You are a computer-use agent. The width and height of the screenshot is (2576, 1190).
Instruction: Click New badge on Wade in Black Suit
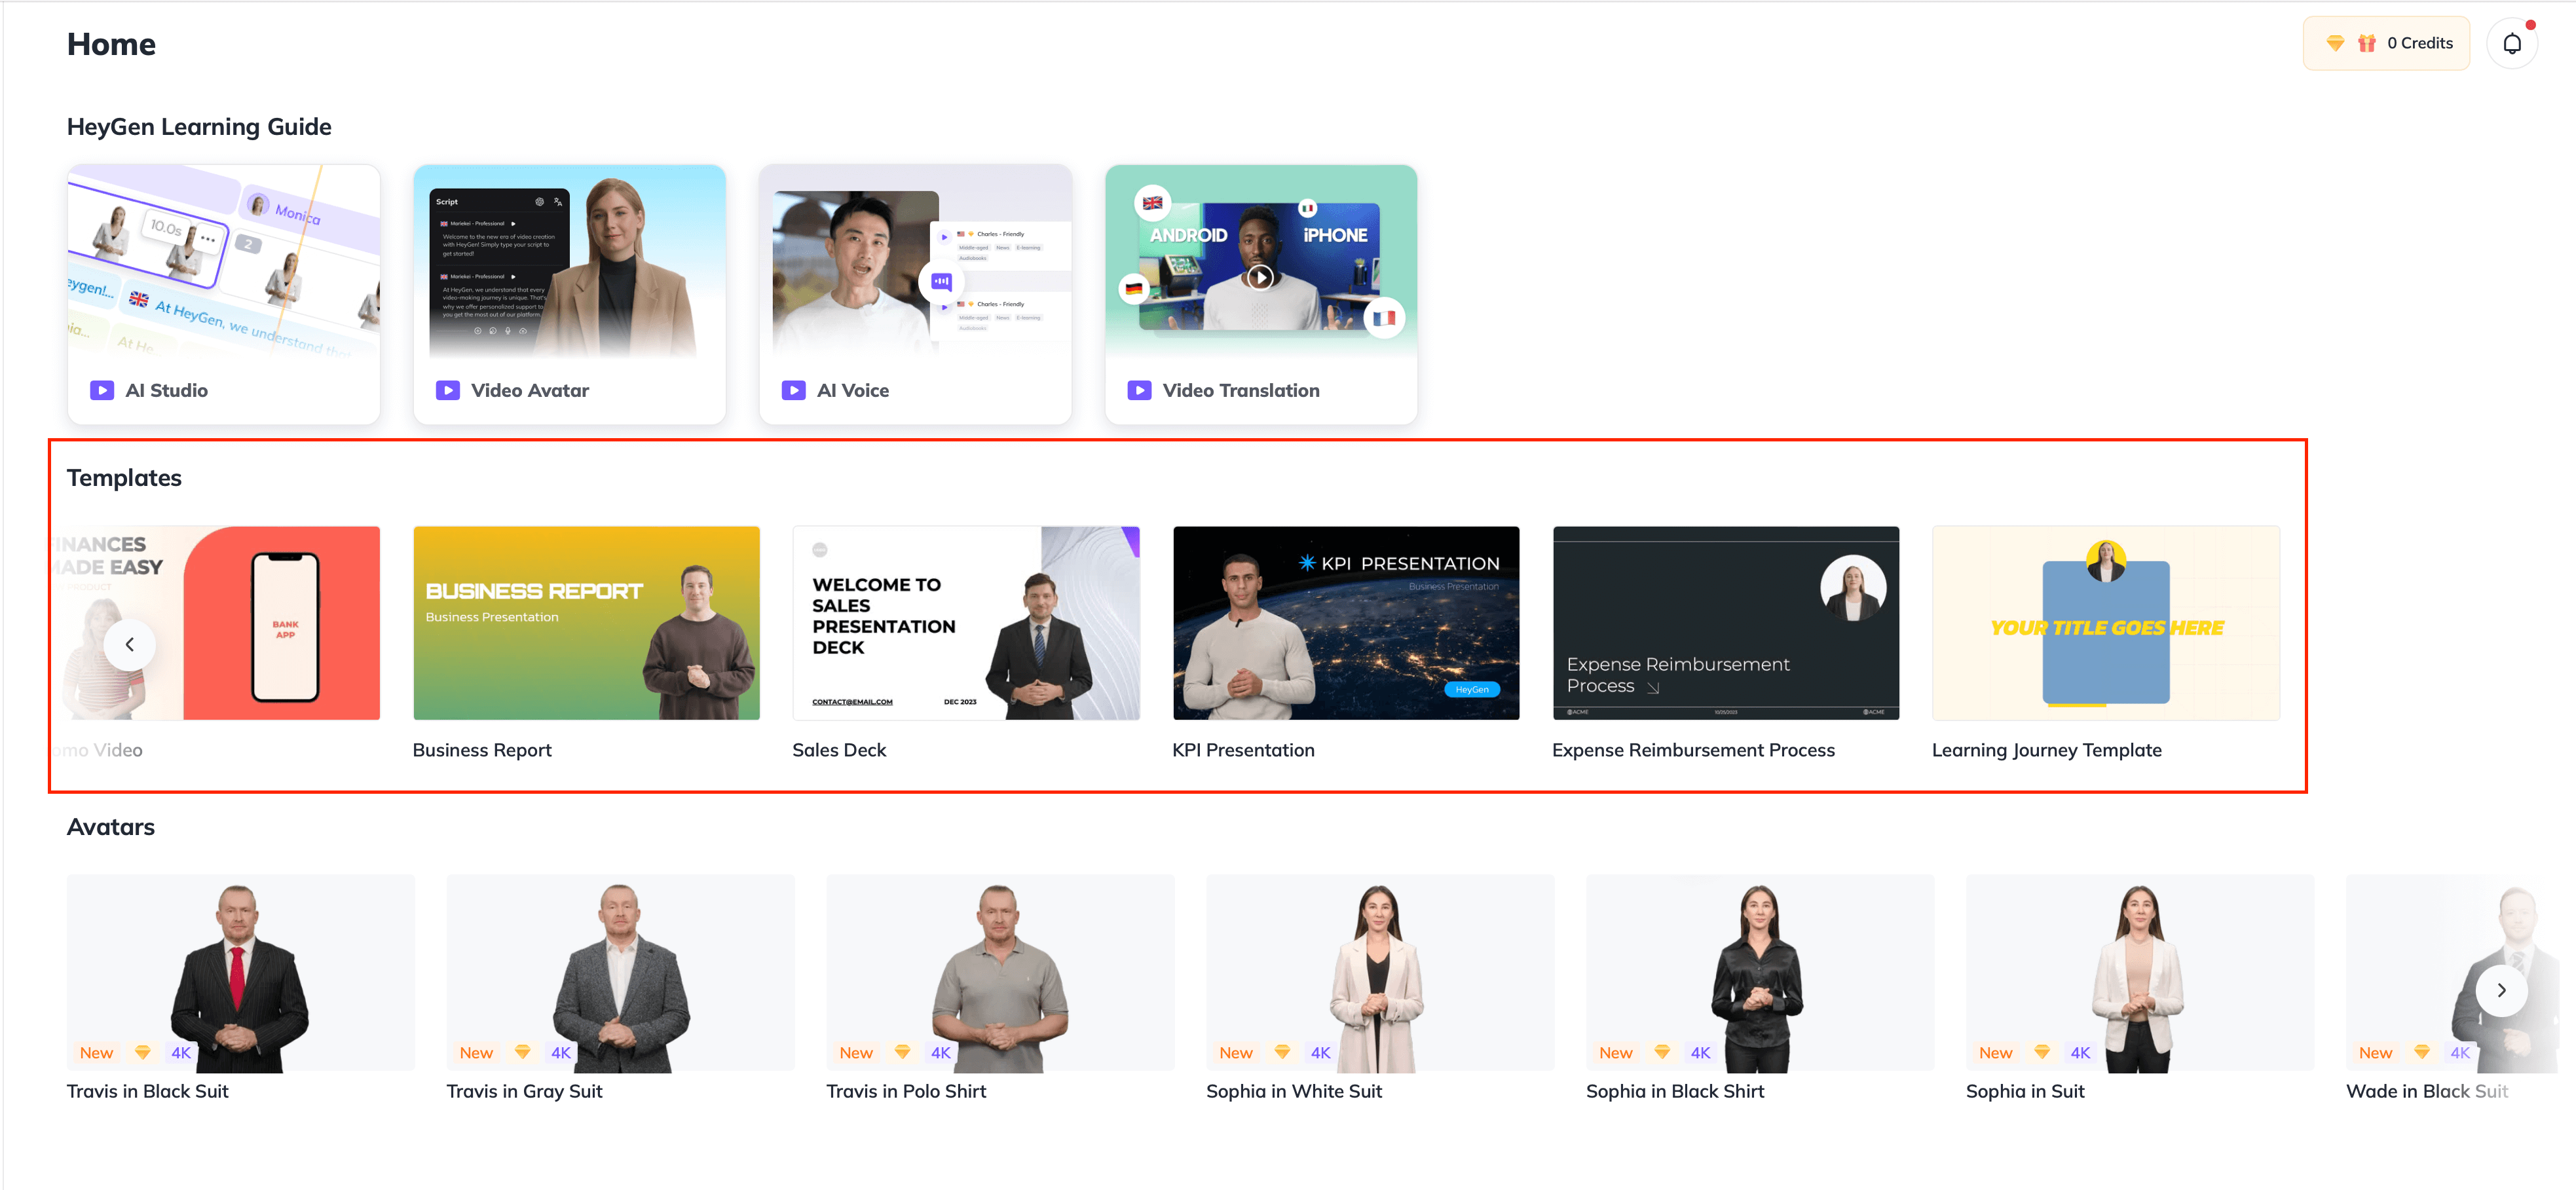tap(2377, 1052)
